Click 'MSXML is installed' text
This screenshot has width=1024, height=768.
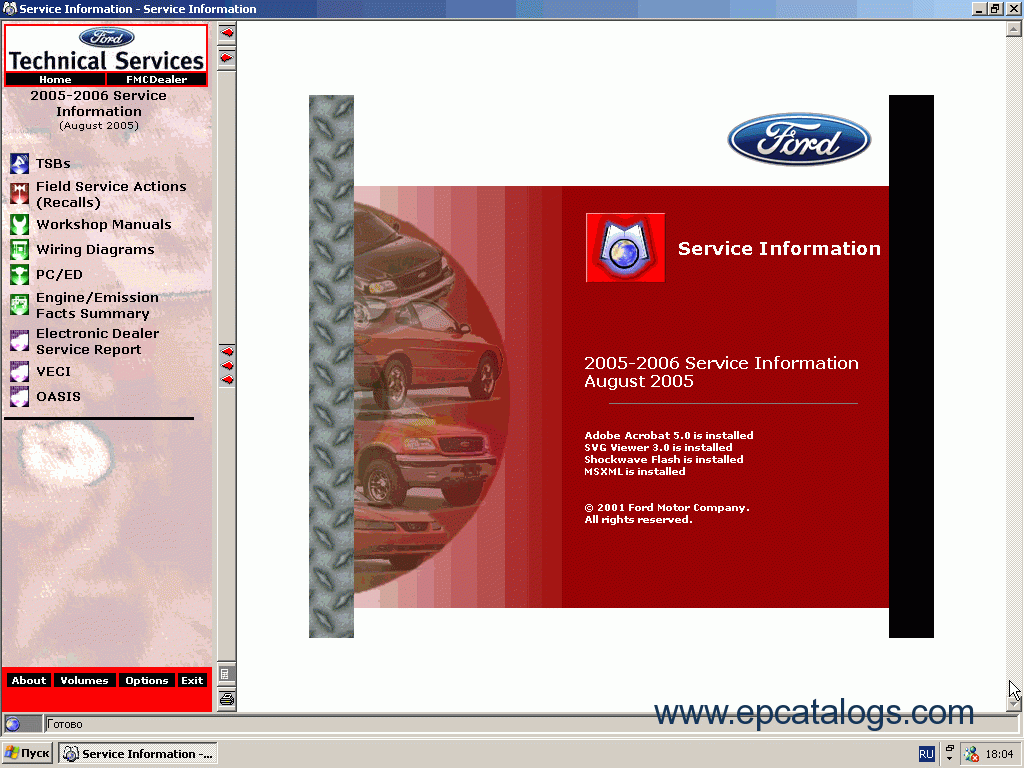point(635,471)
